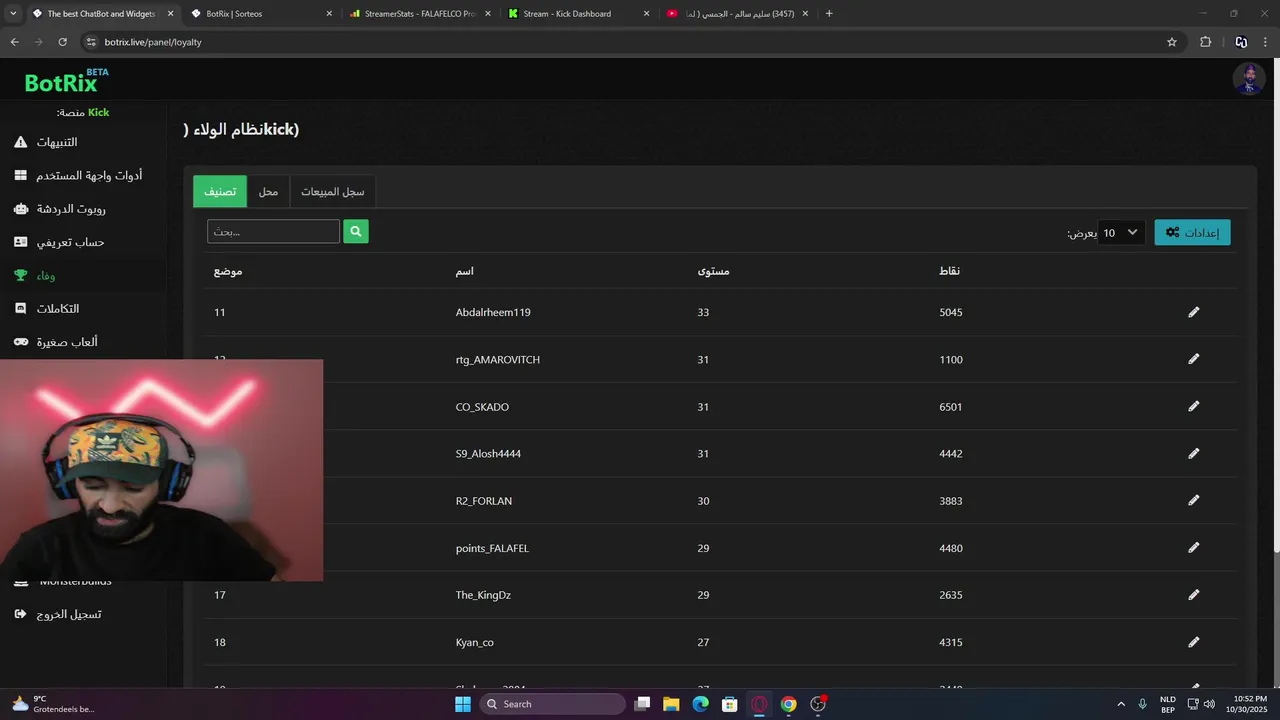Open File Explorer from the taskbar
The height and width of the screenshot is (720, 1280).
click(x=671, y=704)
